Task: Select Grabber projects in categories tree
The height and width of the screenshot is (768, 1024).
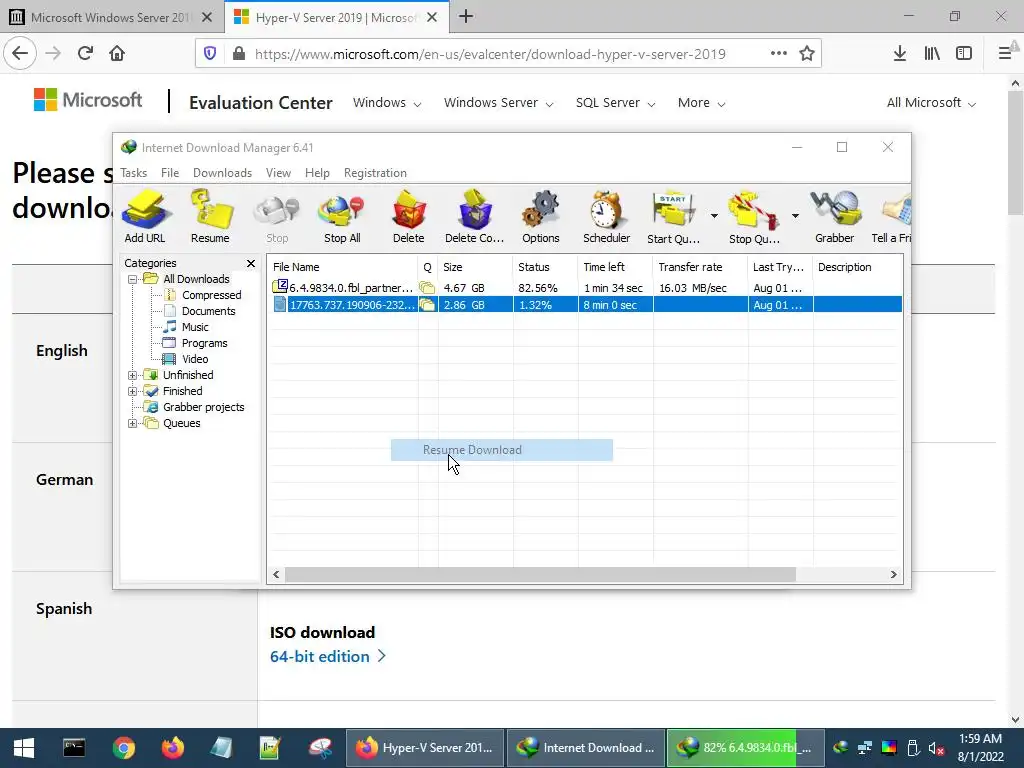Action: coord(203,408)
